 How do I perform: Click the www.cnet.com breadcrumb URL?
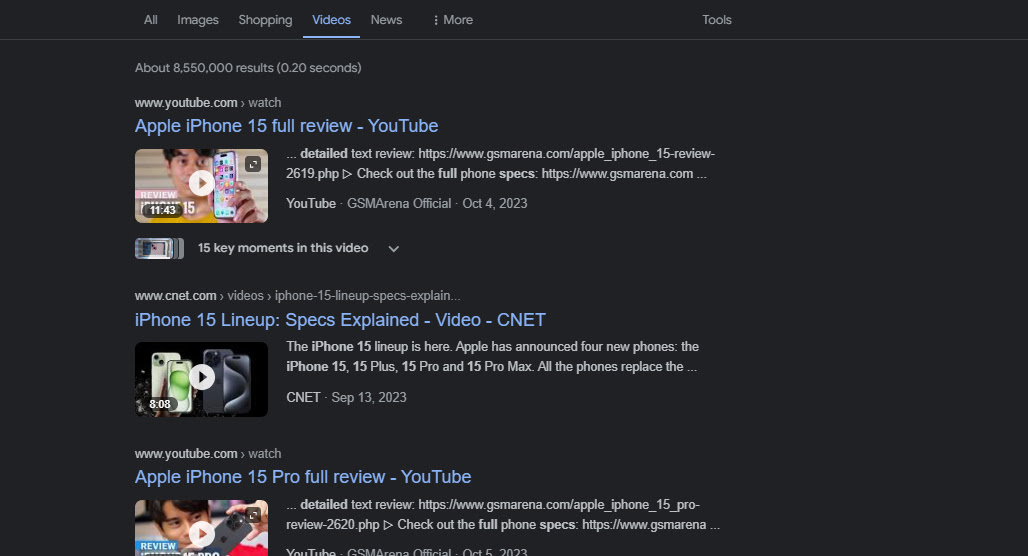click(298, 296)
